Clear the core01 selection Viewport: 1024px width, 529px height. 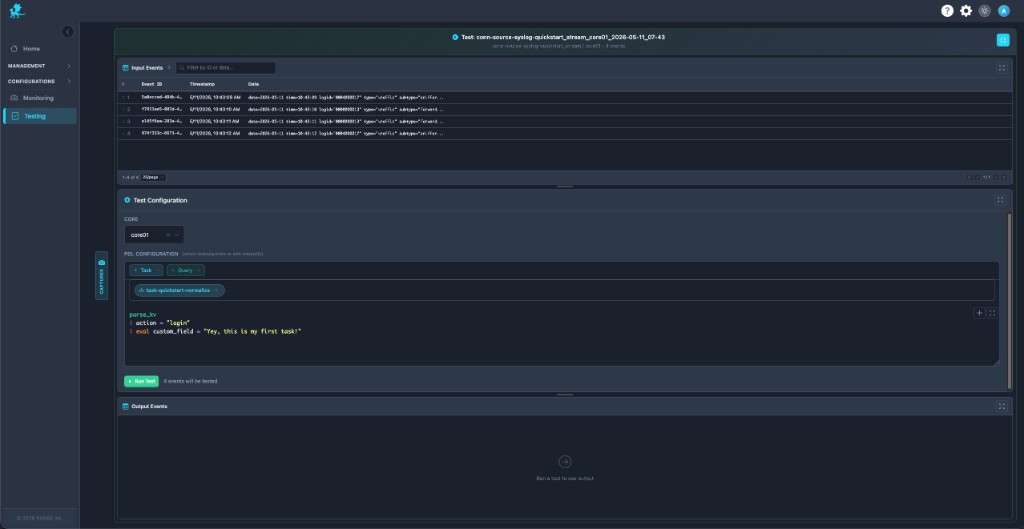(x=168, y=234)
